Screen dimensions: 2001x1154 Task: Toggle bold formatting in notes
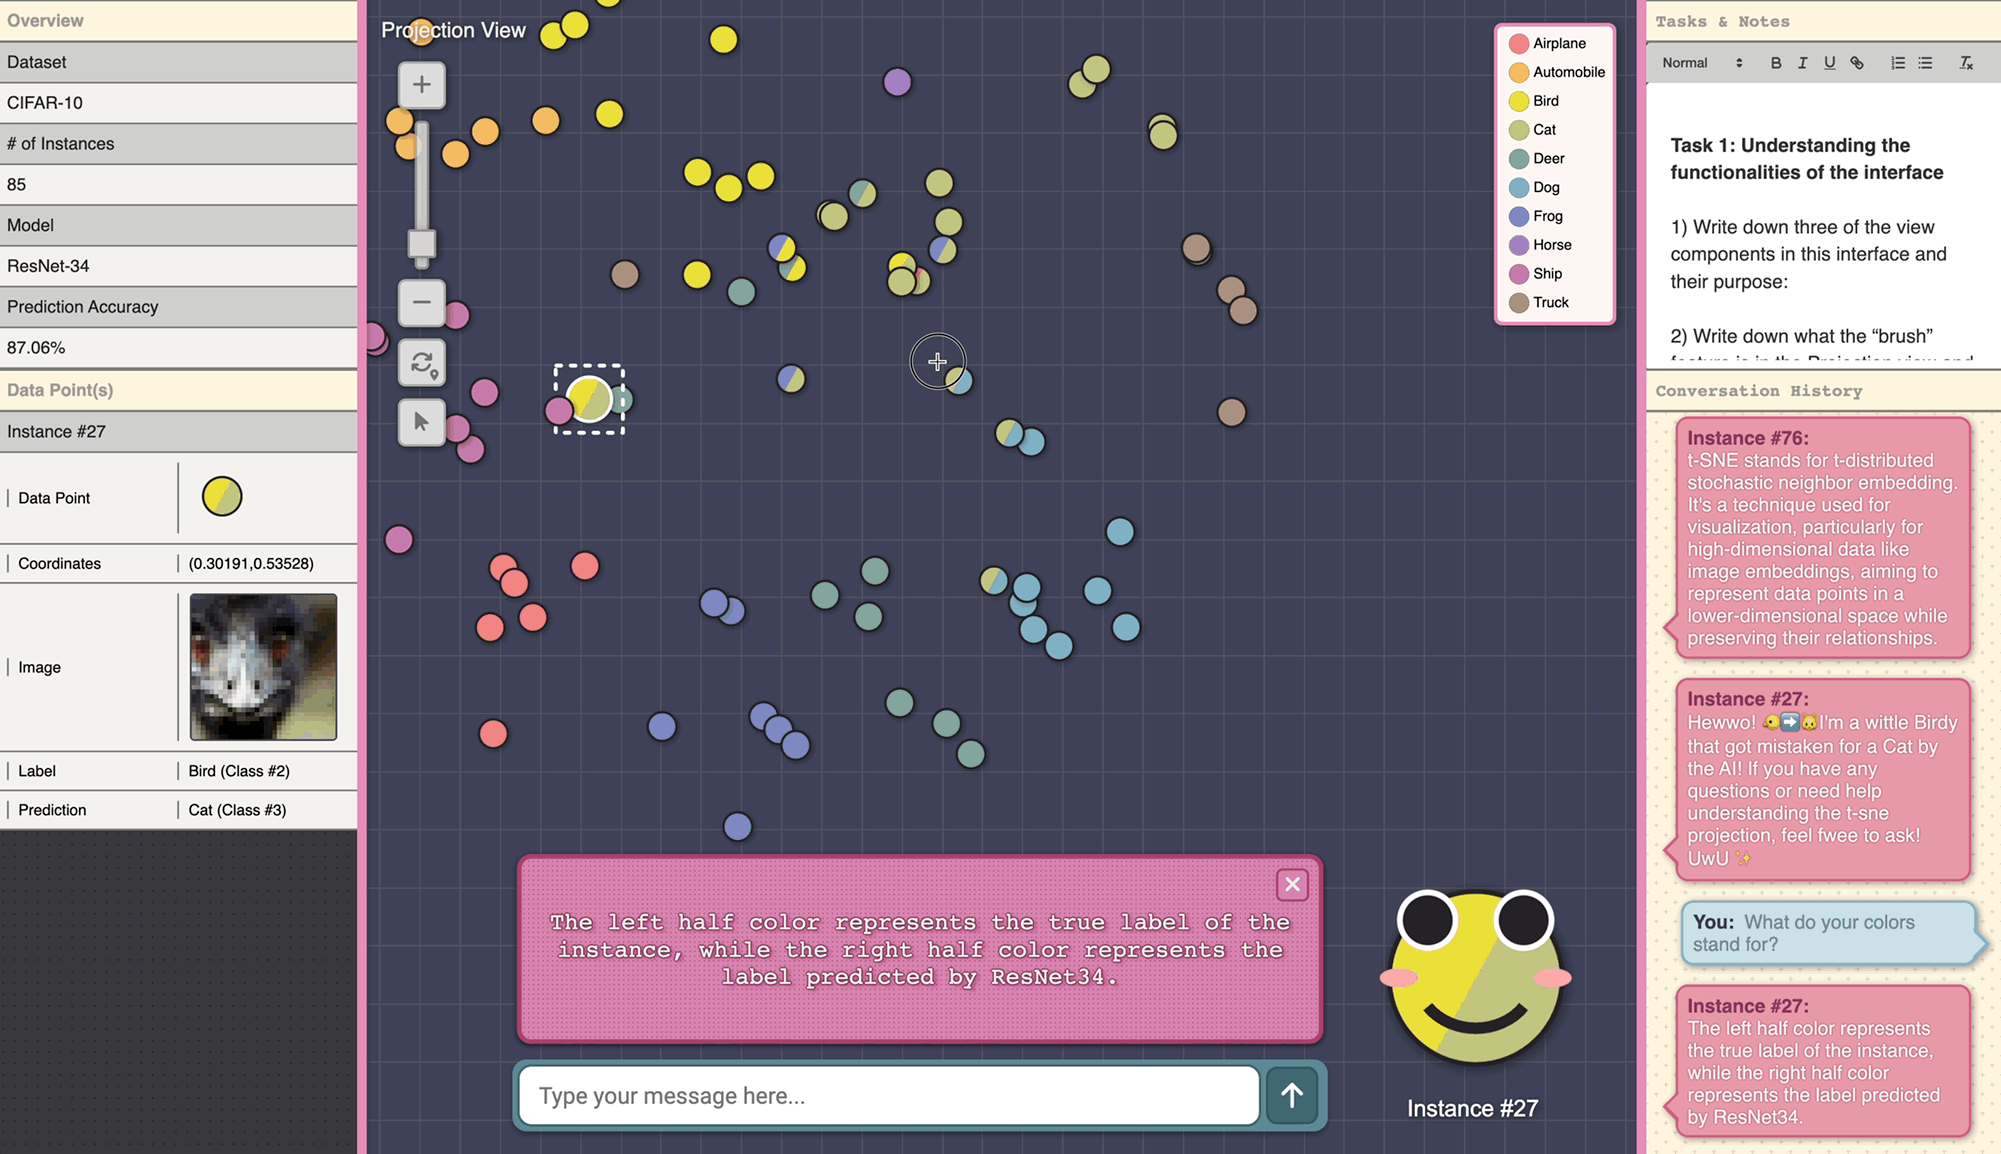click(1775, 63)
